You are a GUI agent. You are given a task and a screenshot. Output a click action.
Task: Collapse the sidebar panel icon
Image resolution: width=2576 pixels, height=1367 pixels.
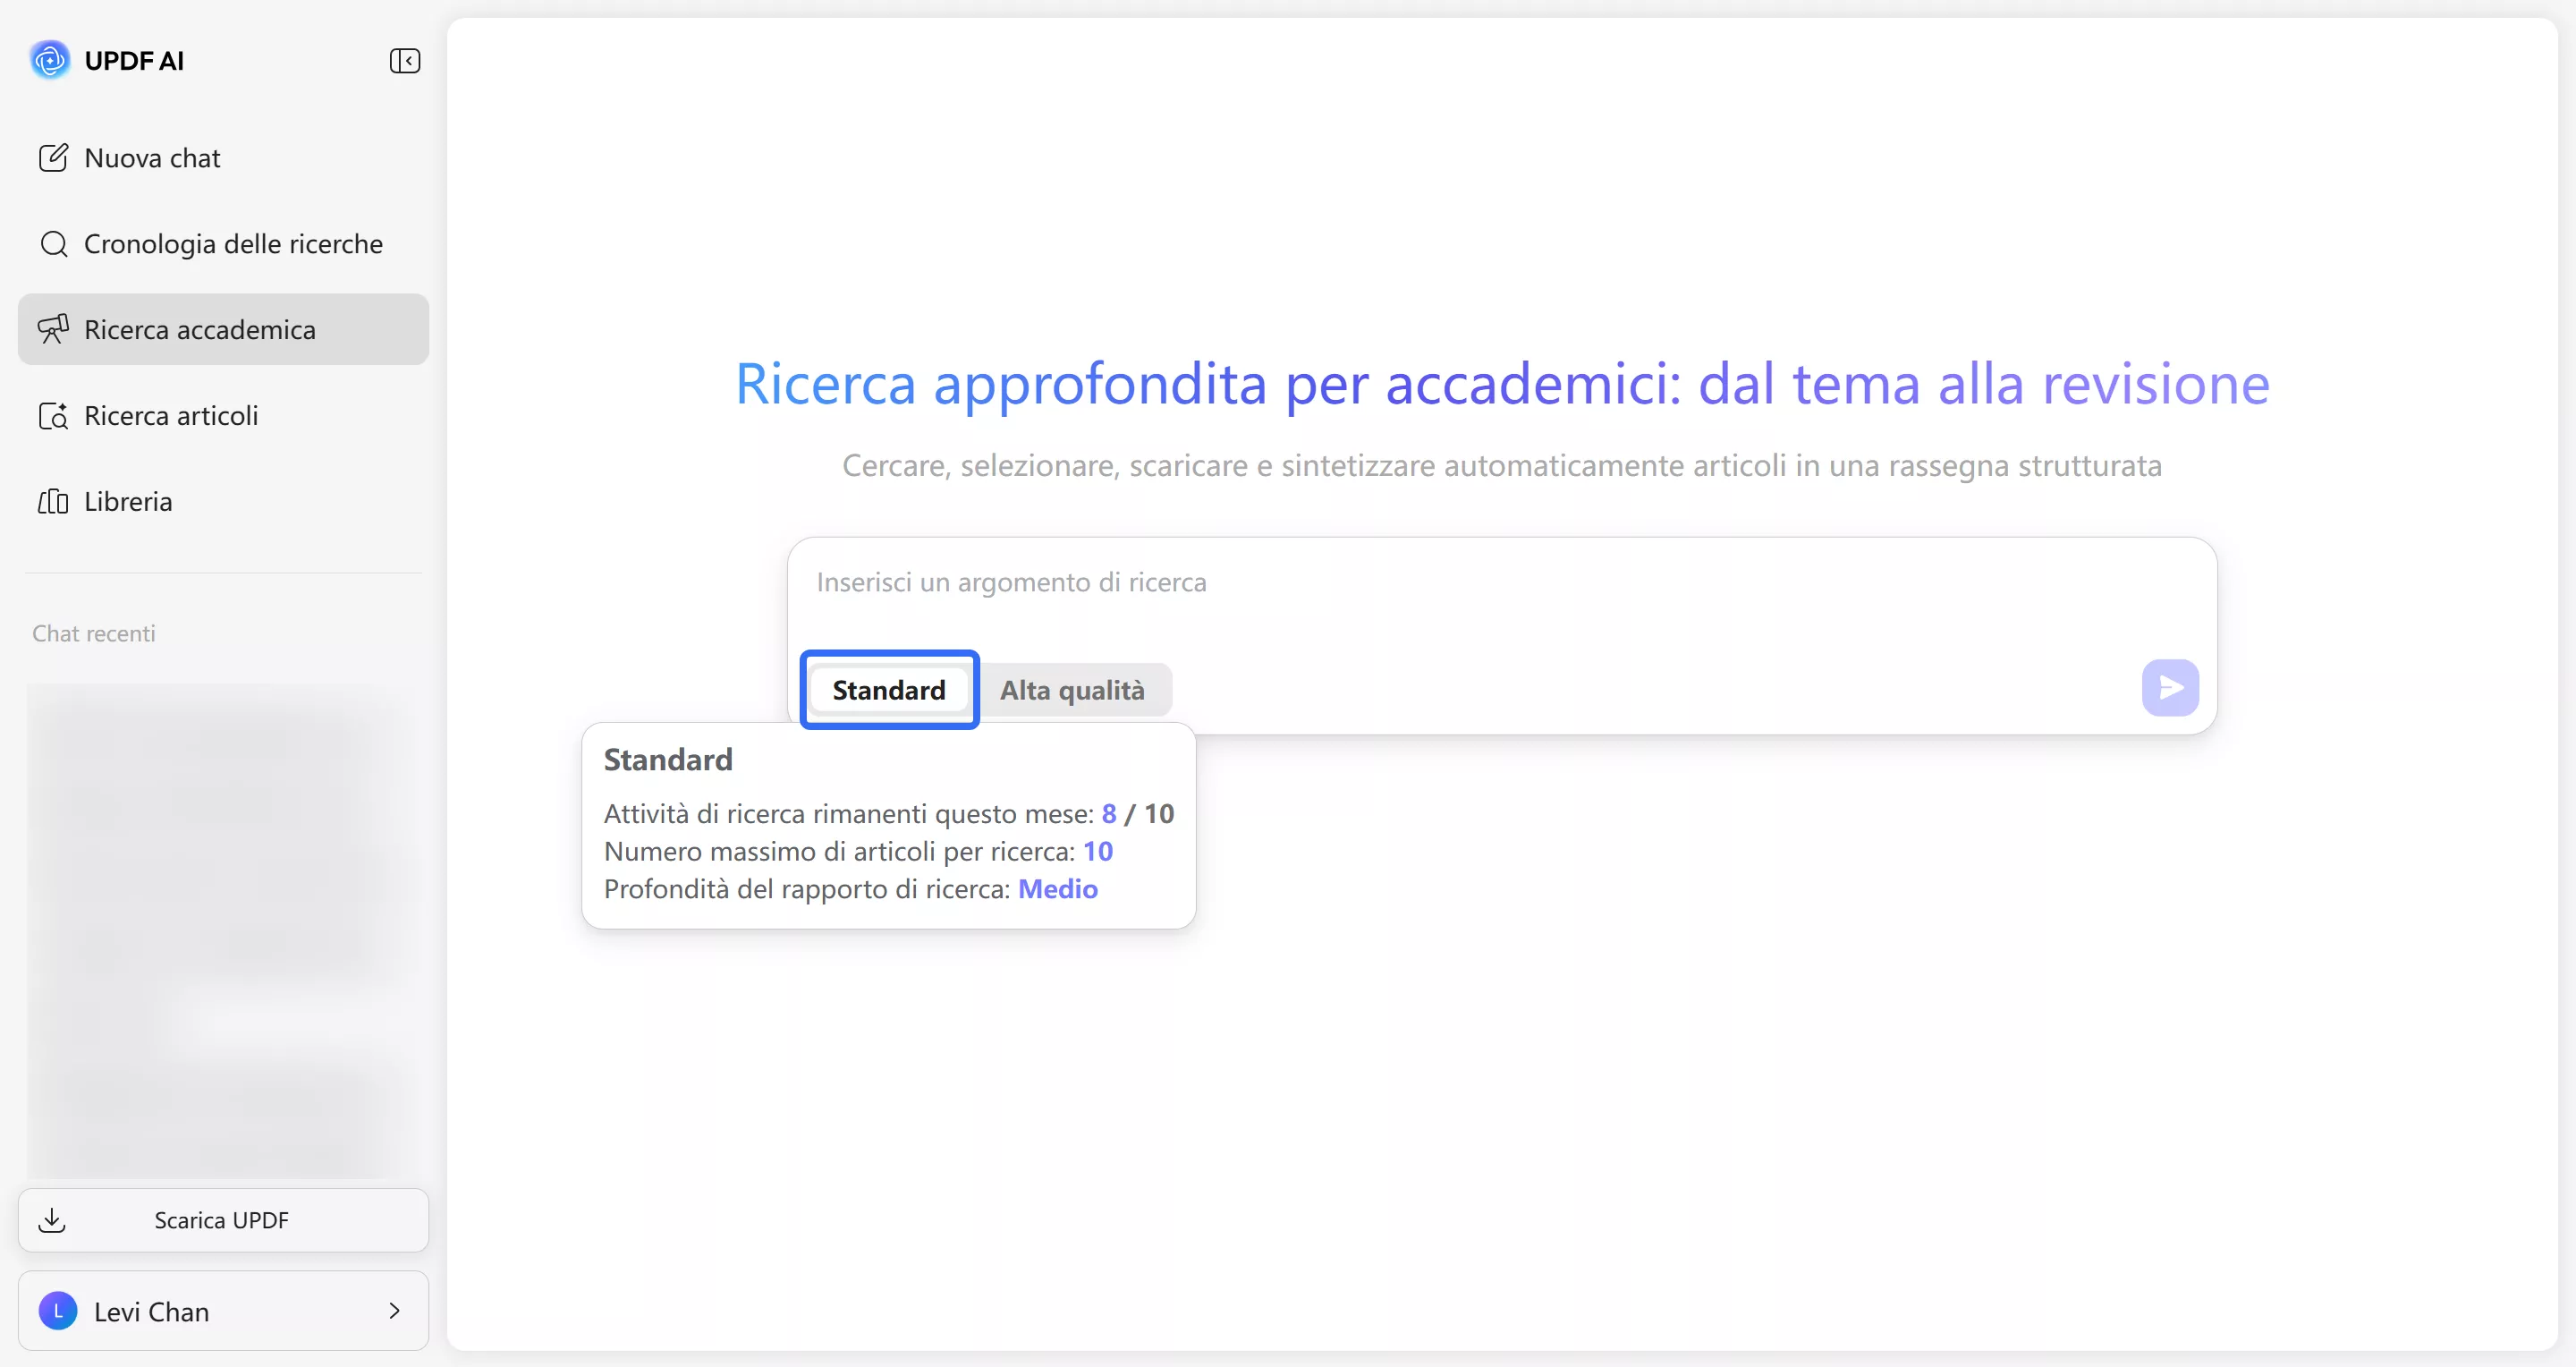click(404, 61)
